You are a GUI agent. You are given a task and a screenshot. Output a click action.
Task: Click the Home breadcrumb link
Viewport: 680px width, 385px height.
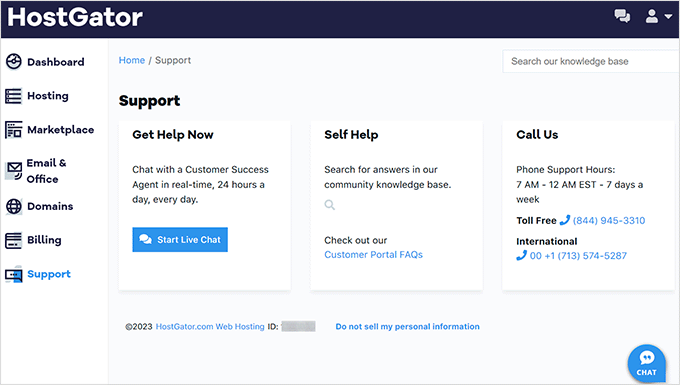[132, 60]
